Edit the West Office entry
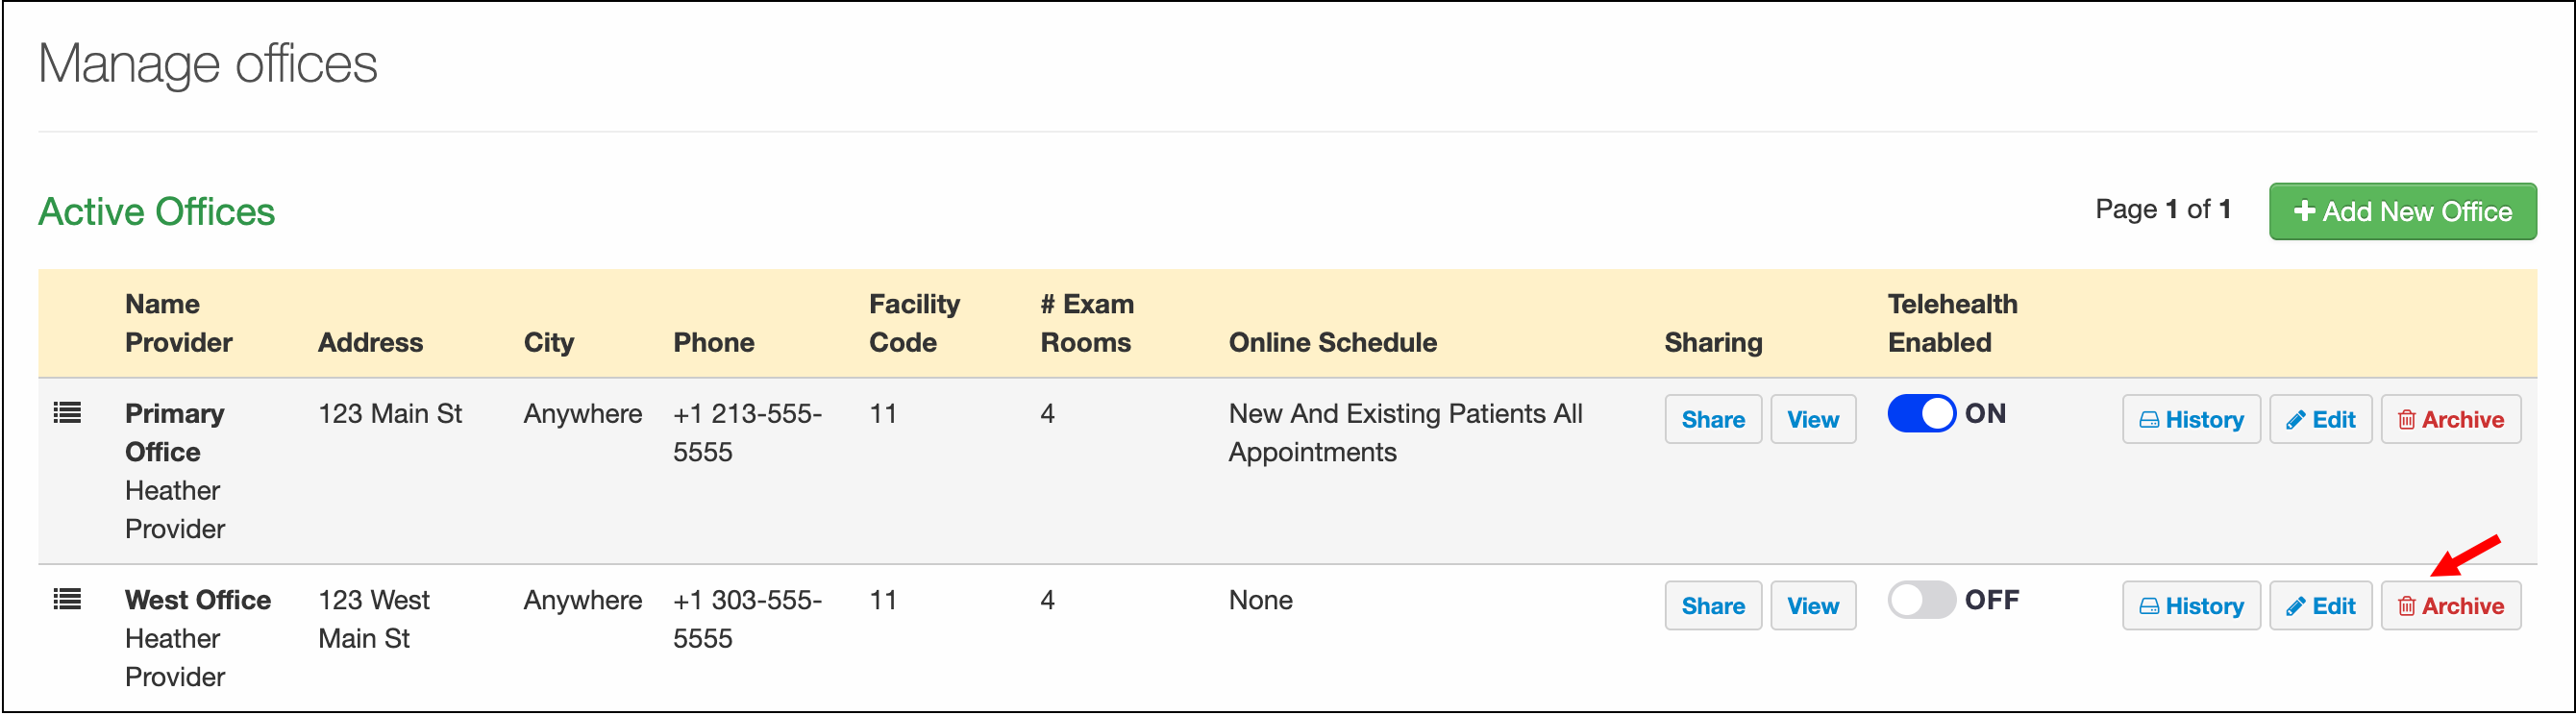The width and height of the screenshot is (2576, 715). click(2320, 606)
